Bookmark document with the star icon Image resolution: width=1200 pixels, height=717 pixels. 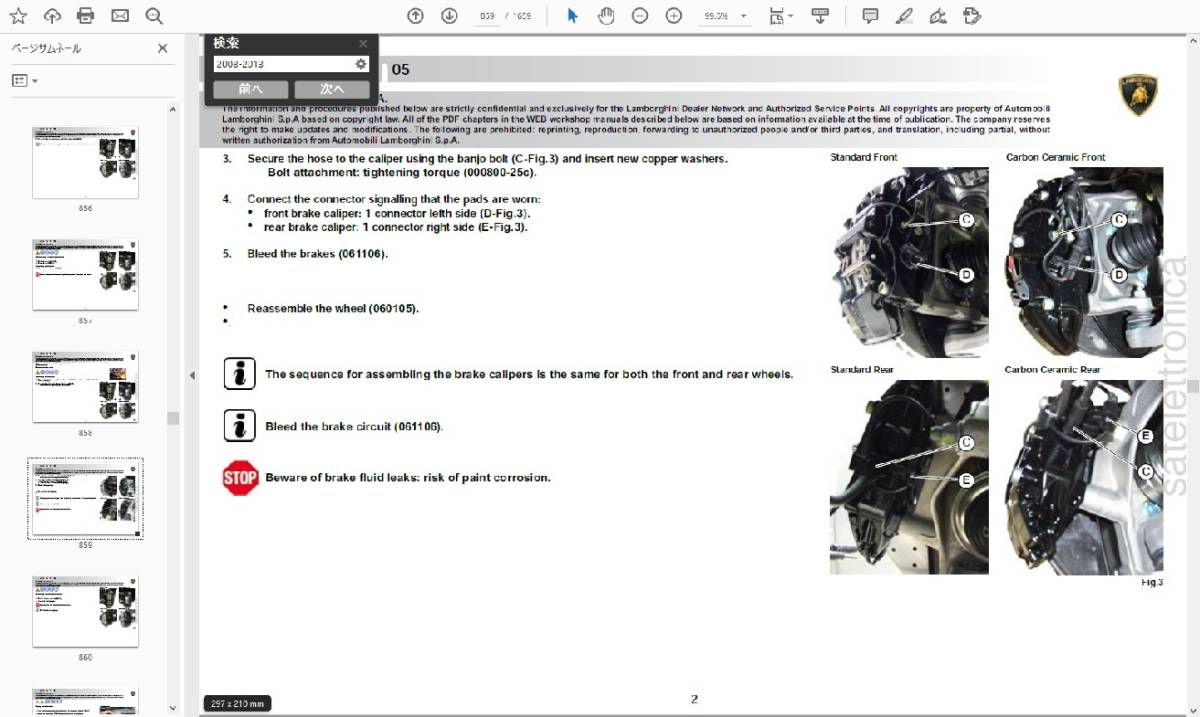click(x=18, y=16)
